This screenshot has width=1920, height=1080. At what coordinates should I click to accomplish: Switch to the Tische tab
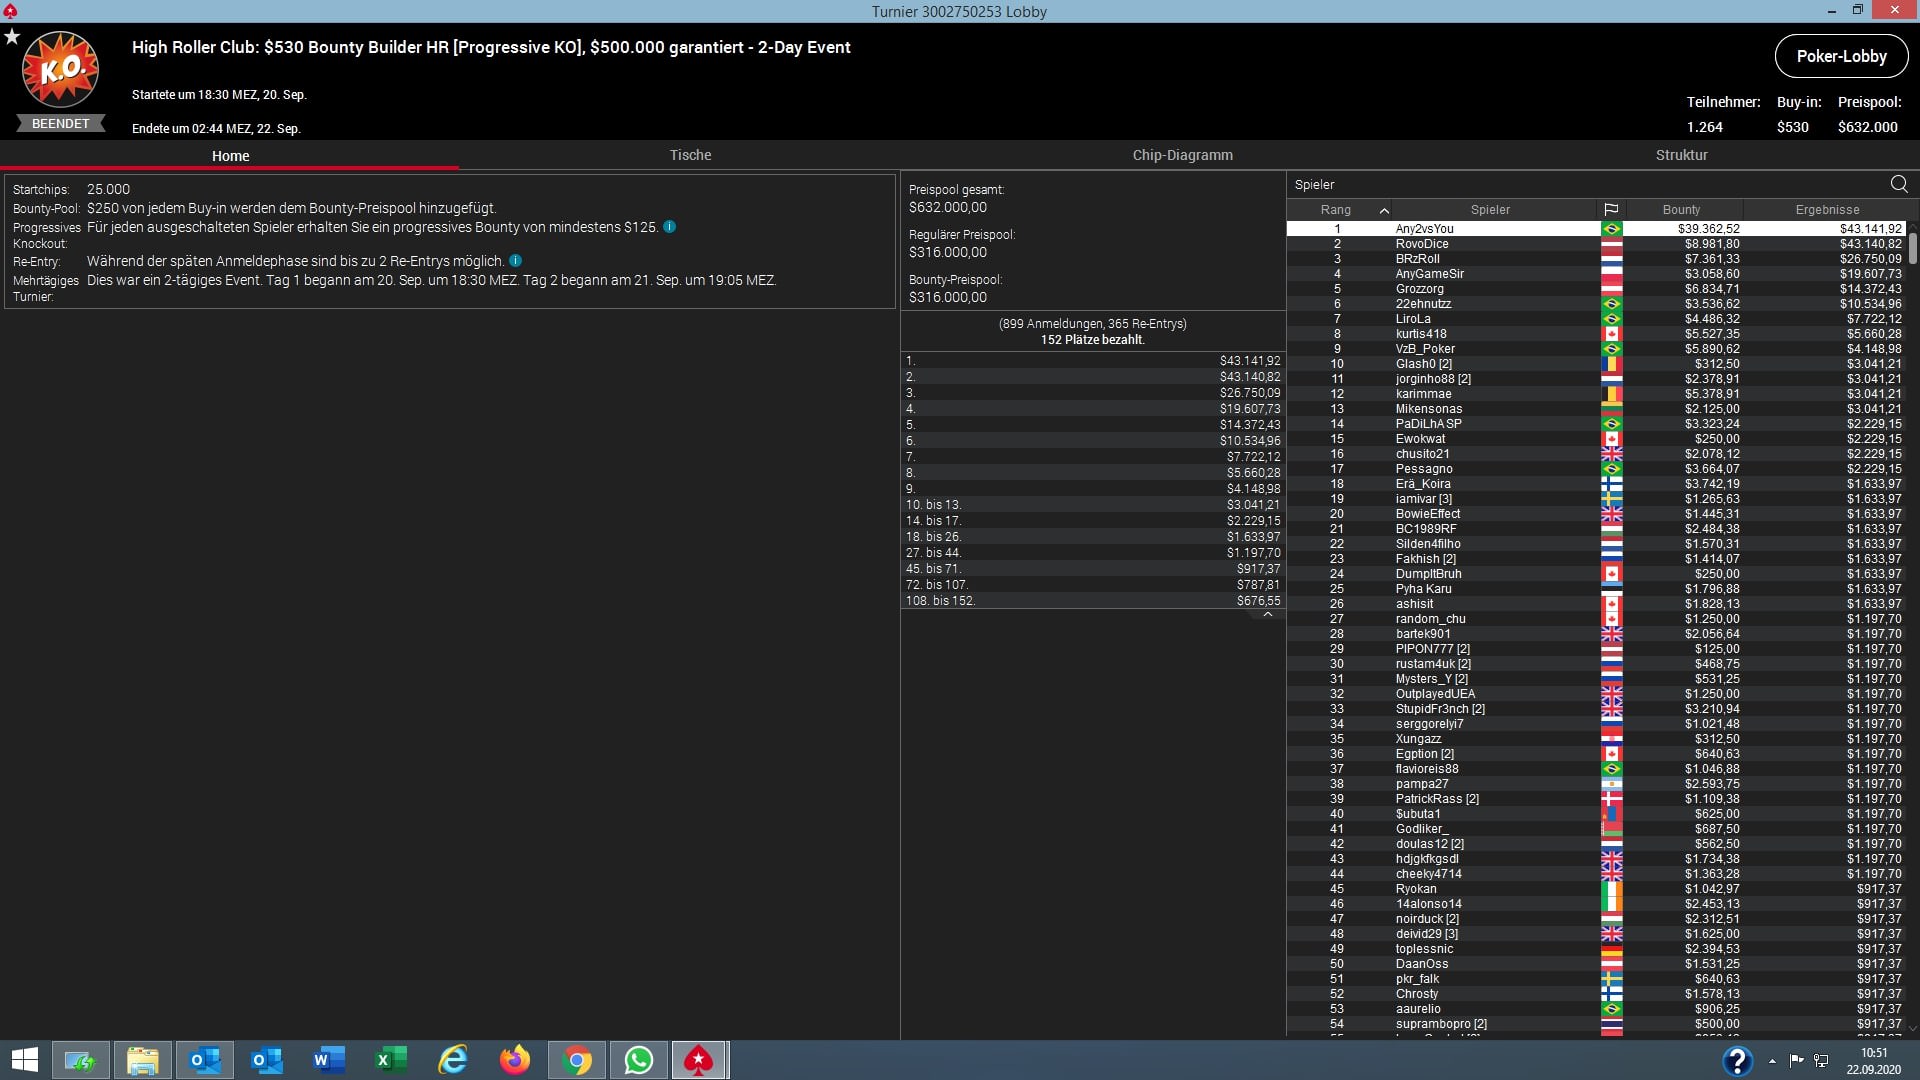690,155
